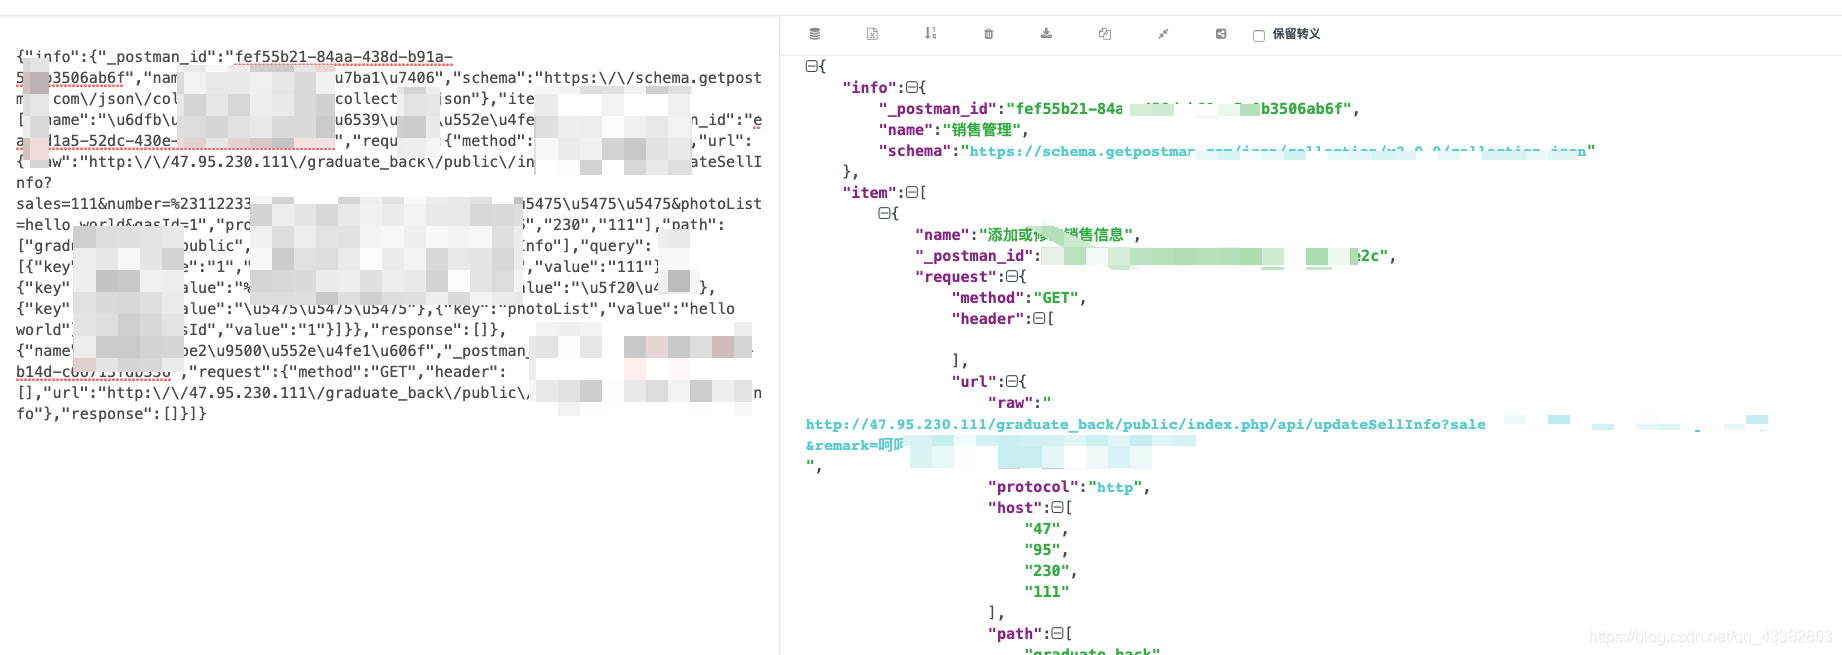The image size is (1842, 655).
Task: Click the "schema" key label
Action: click(x=915, y=151)
